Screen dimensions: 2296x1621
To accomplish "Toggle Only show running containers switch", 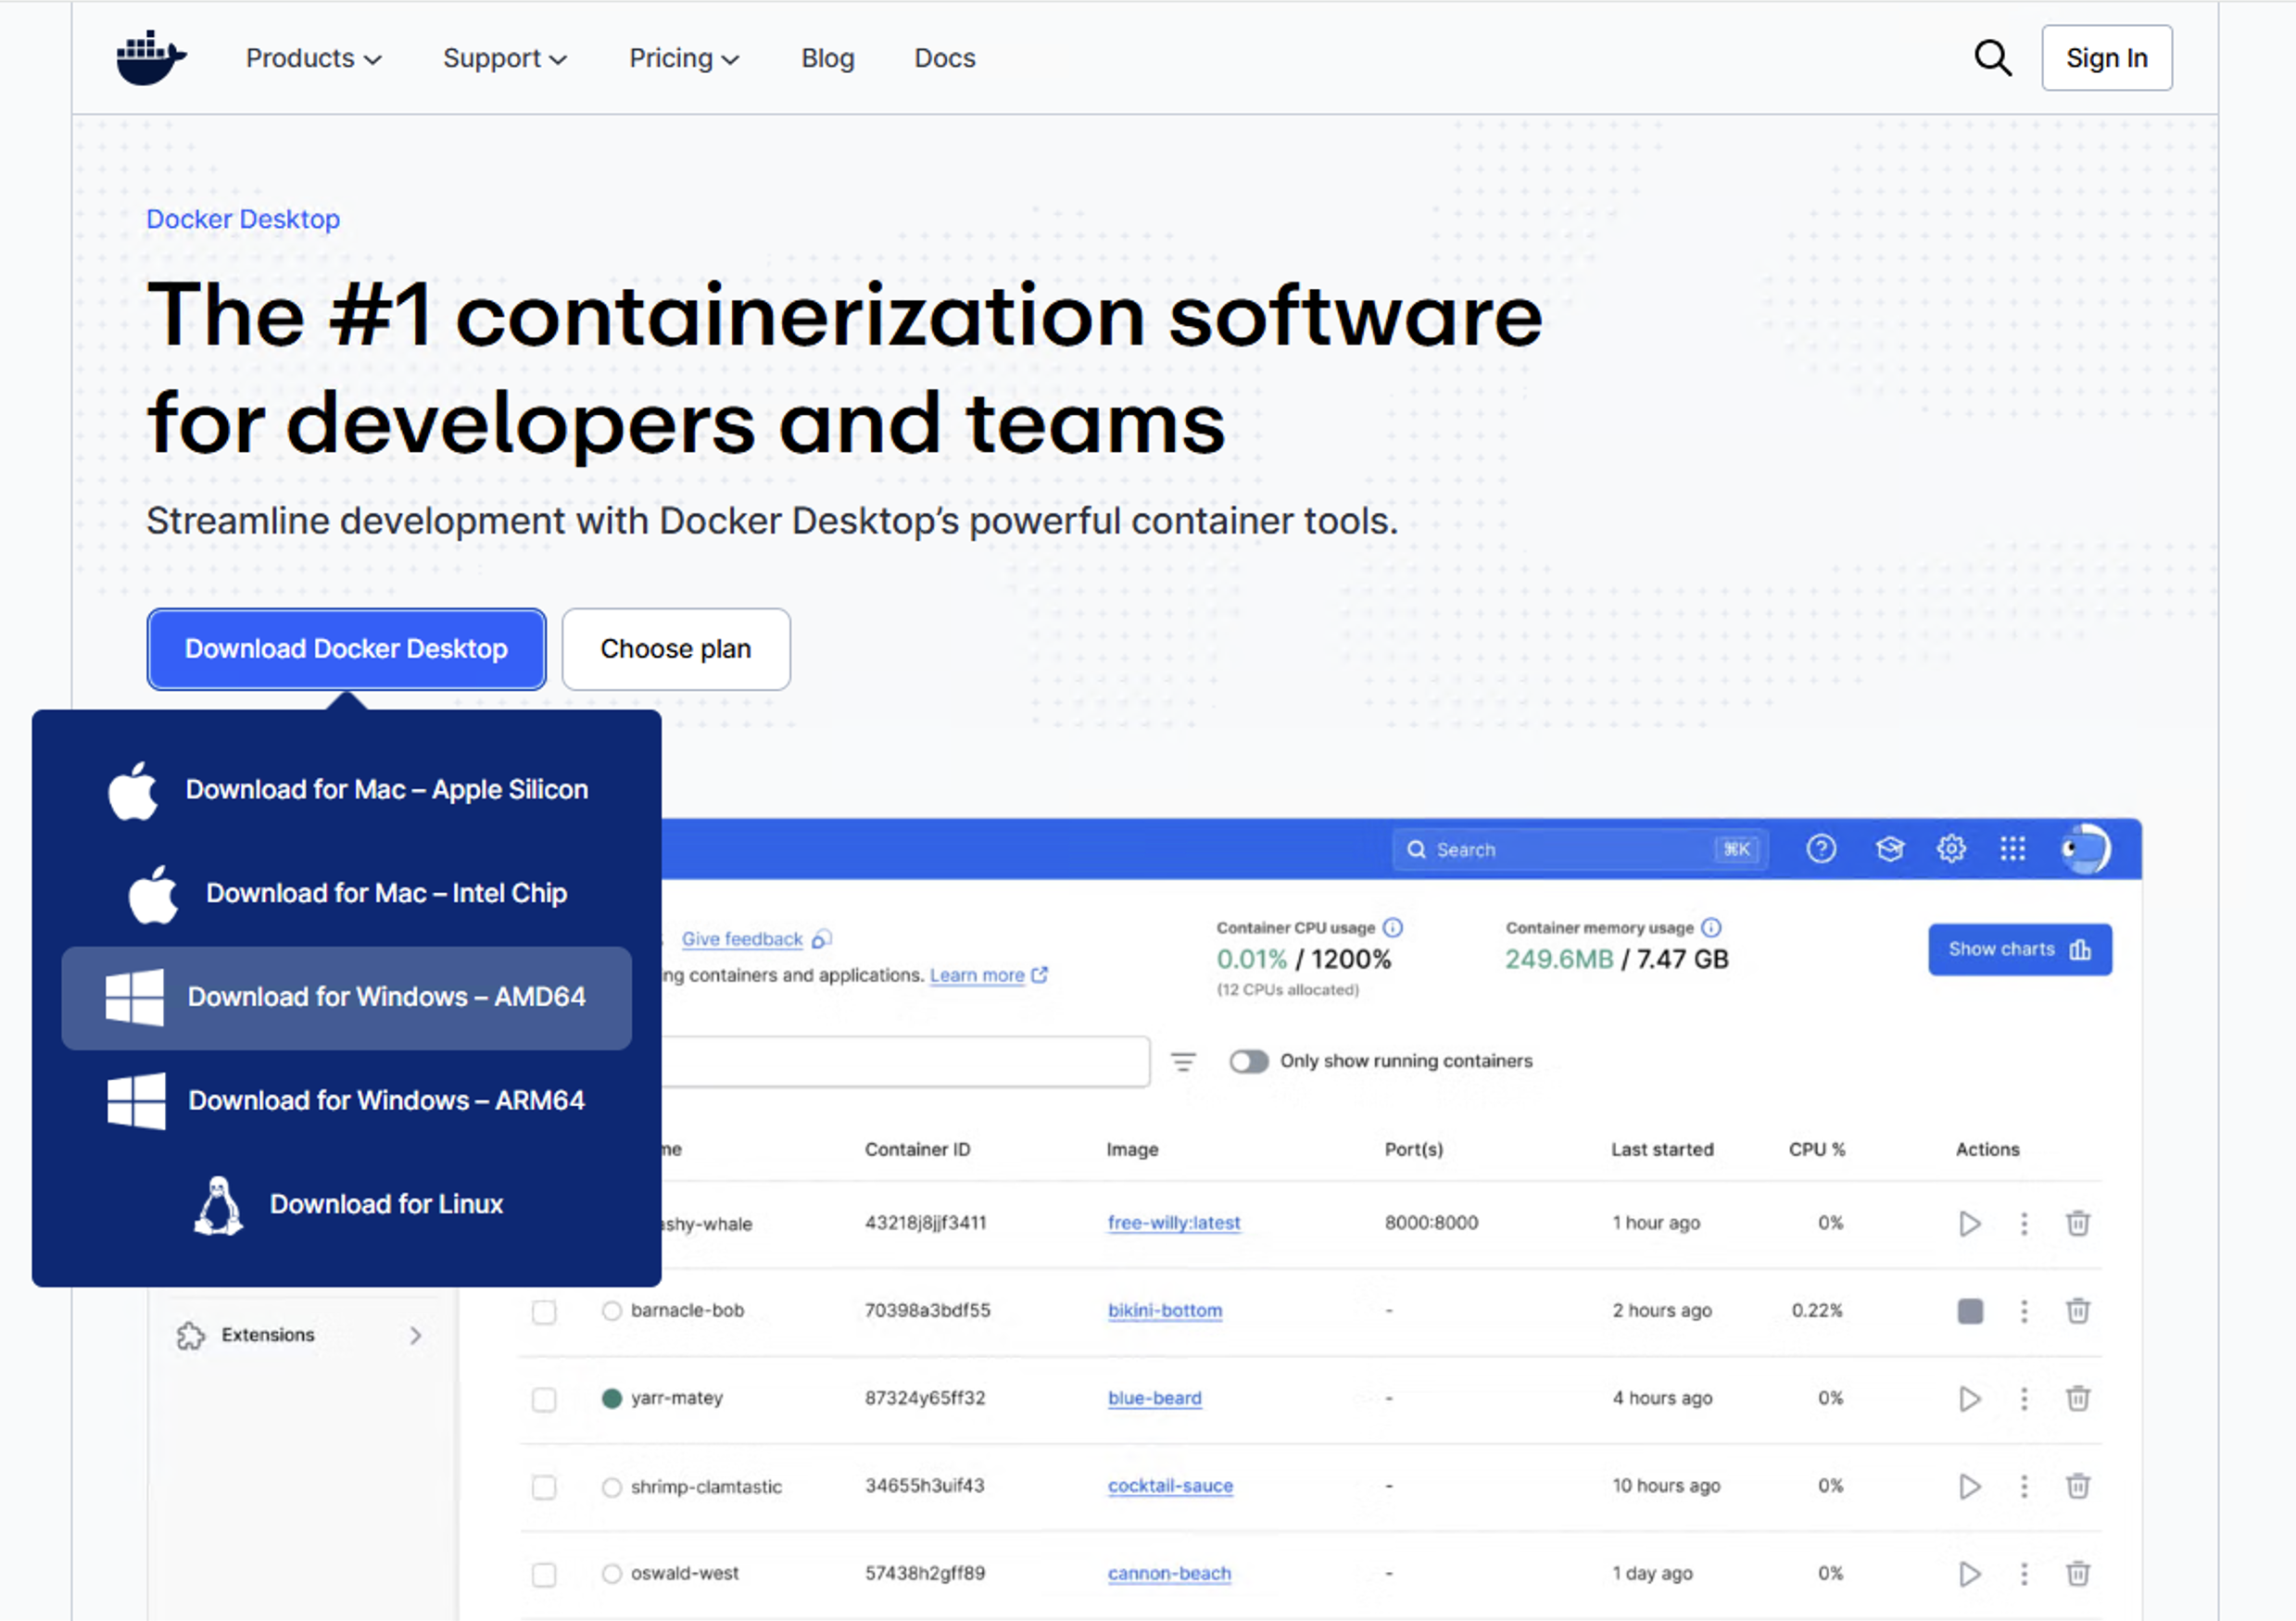I will 1248,1061.
